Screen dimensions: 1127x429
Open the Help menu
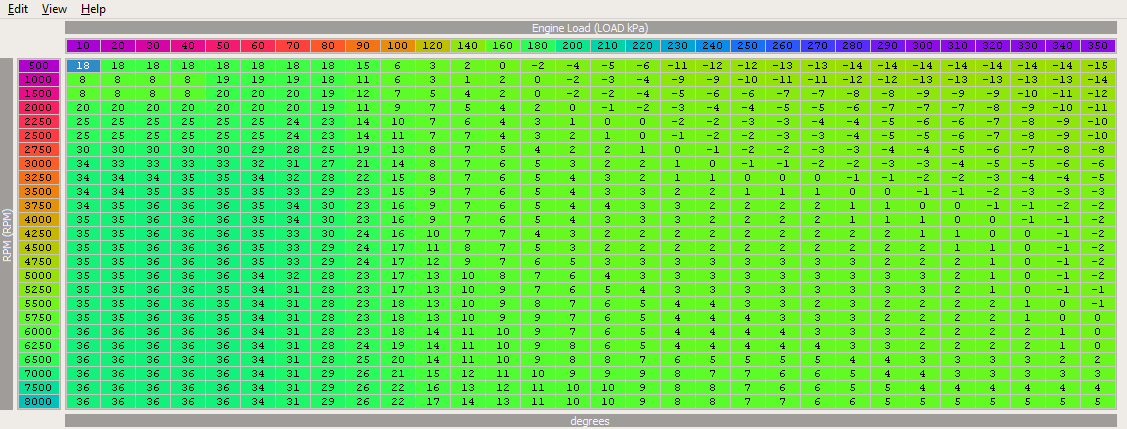[x=93, y=9]
